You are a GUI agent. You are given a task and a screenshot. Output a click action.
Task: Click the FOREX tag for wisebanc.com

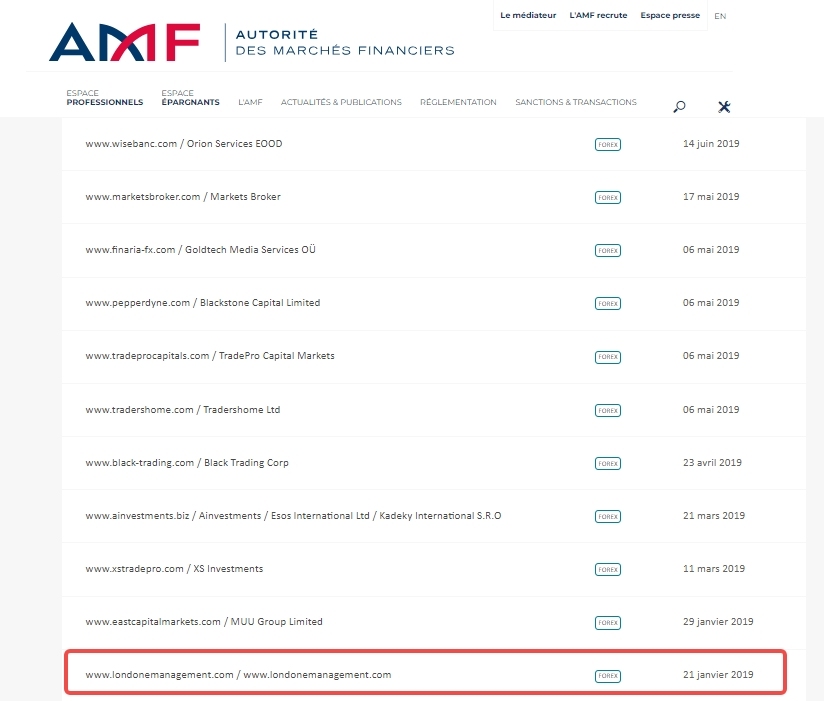tap(607, 144)
